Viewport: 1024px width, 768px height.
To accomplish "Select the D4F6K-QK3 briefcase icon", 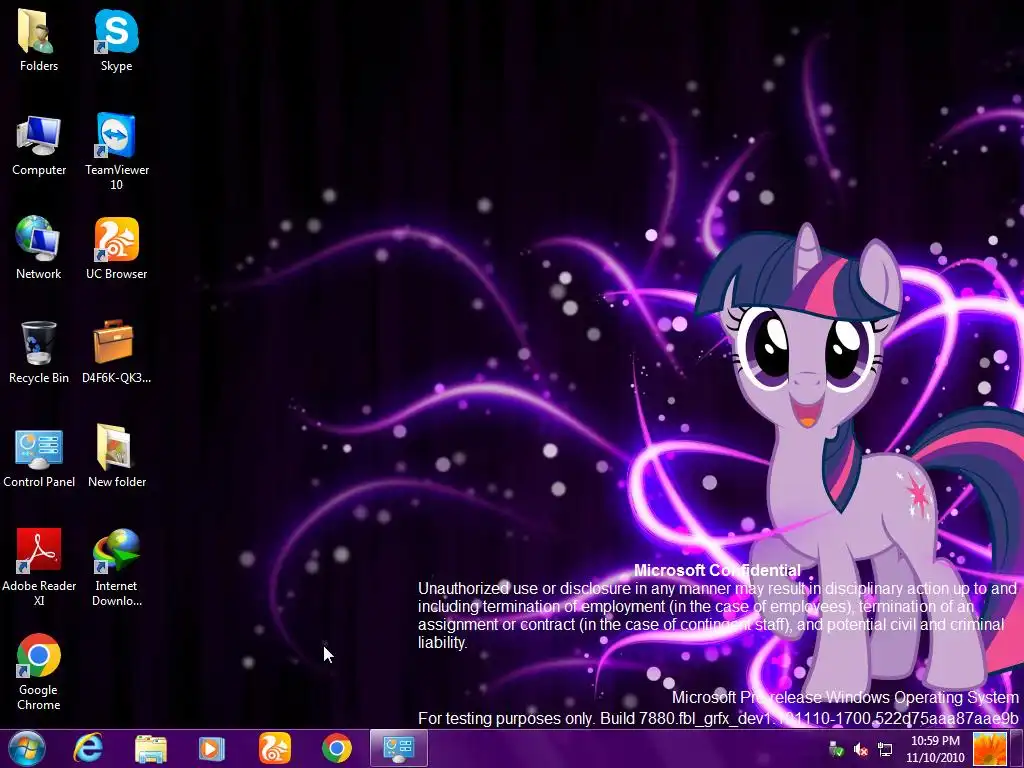I will pyautogui.click(x=116, y=352).
